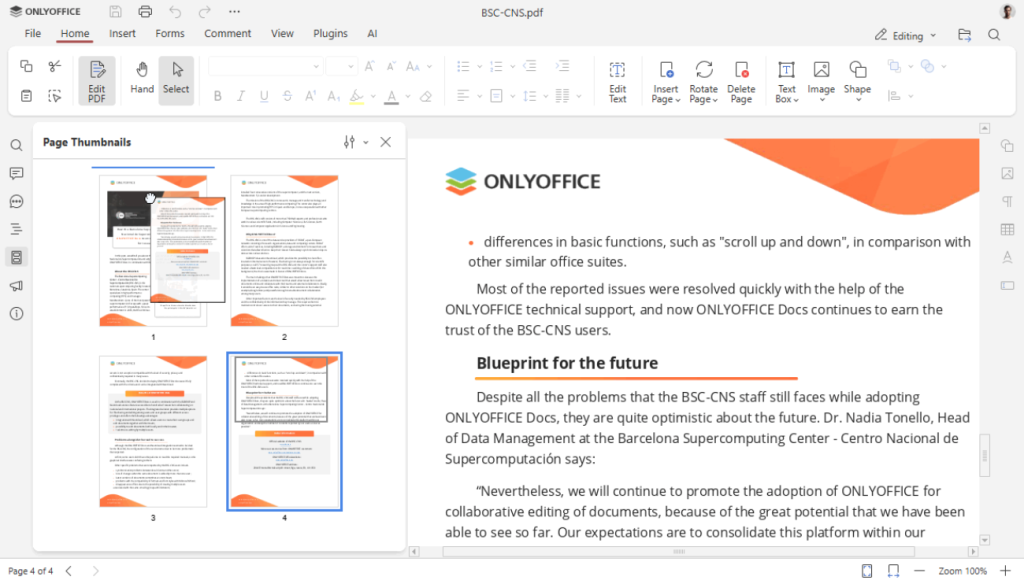
Task: Toggle bold formatting
Action: pyautogui.click(x=217, y=96)
